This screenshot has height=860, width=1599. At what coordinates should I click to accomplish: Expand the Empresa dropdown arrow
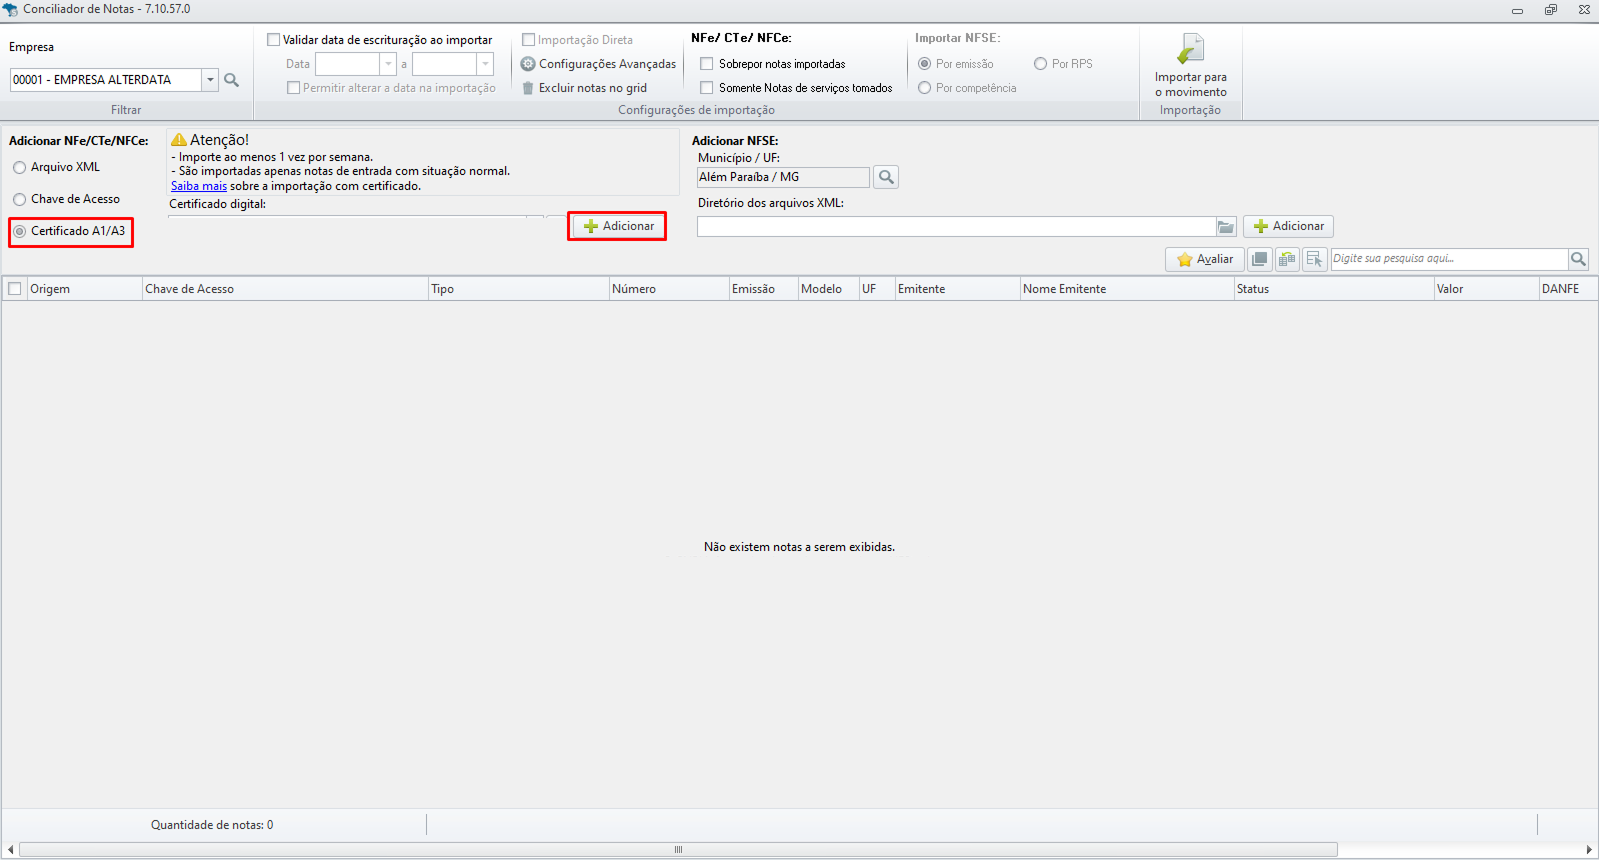[210, 80]
